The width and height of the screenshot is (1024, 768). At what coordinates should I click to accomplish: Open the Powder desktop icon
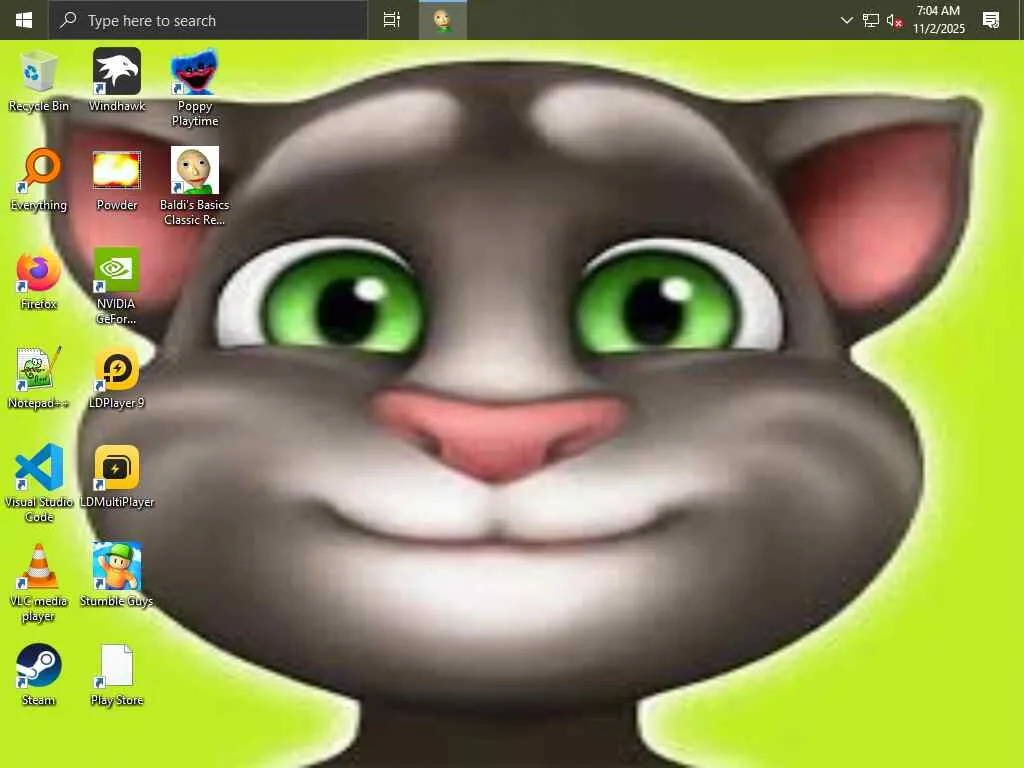coord(116,180)
